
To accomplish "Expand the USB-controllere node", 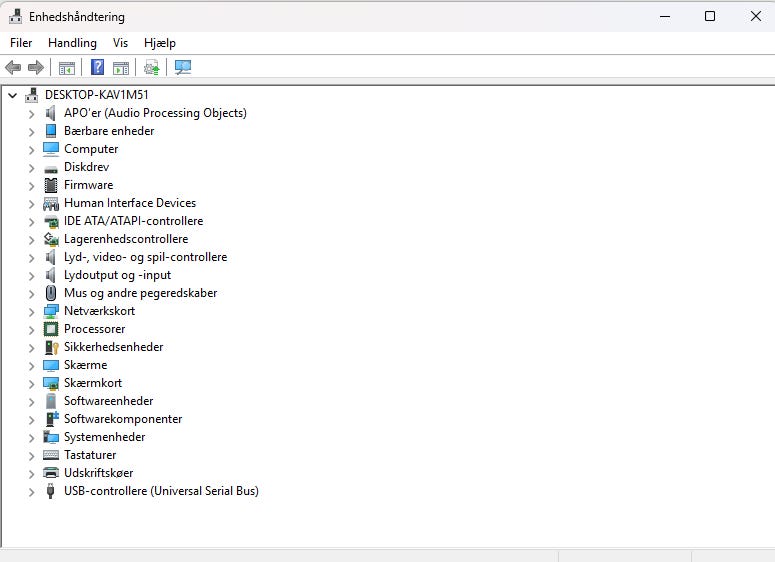I will tap(32, 492).
